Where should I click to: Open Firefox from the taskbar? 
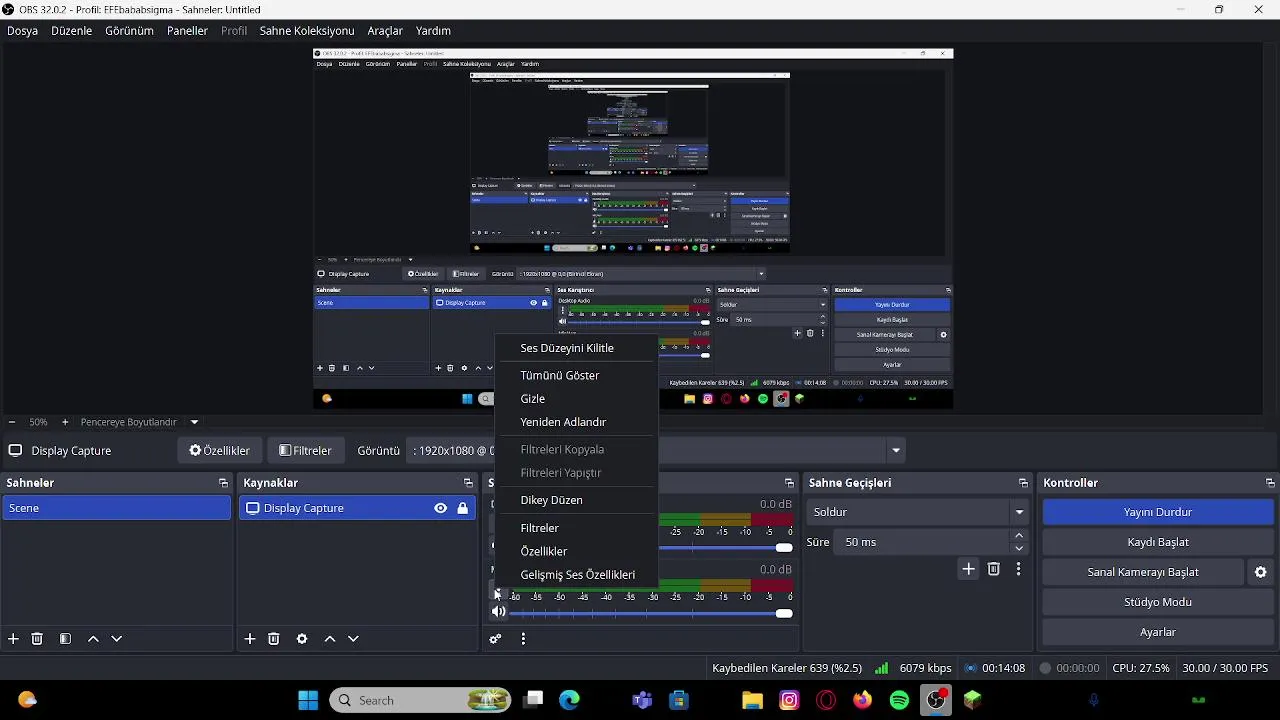pyautogui.click(x=862, y=700)
